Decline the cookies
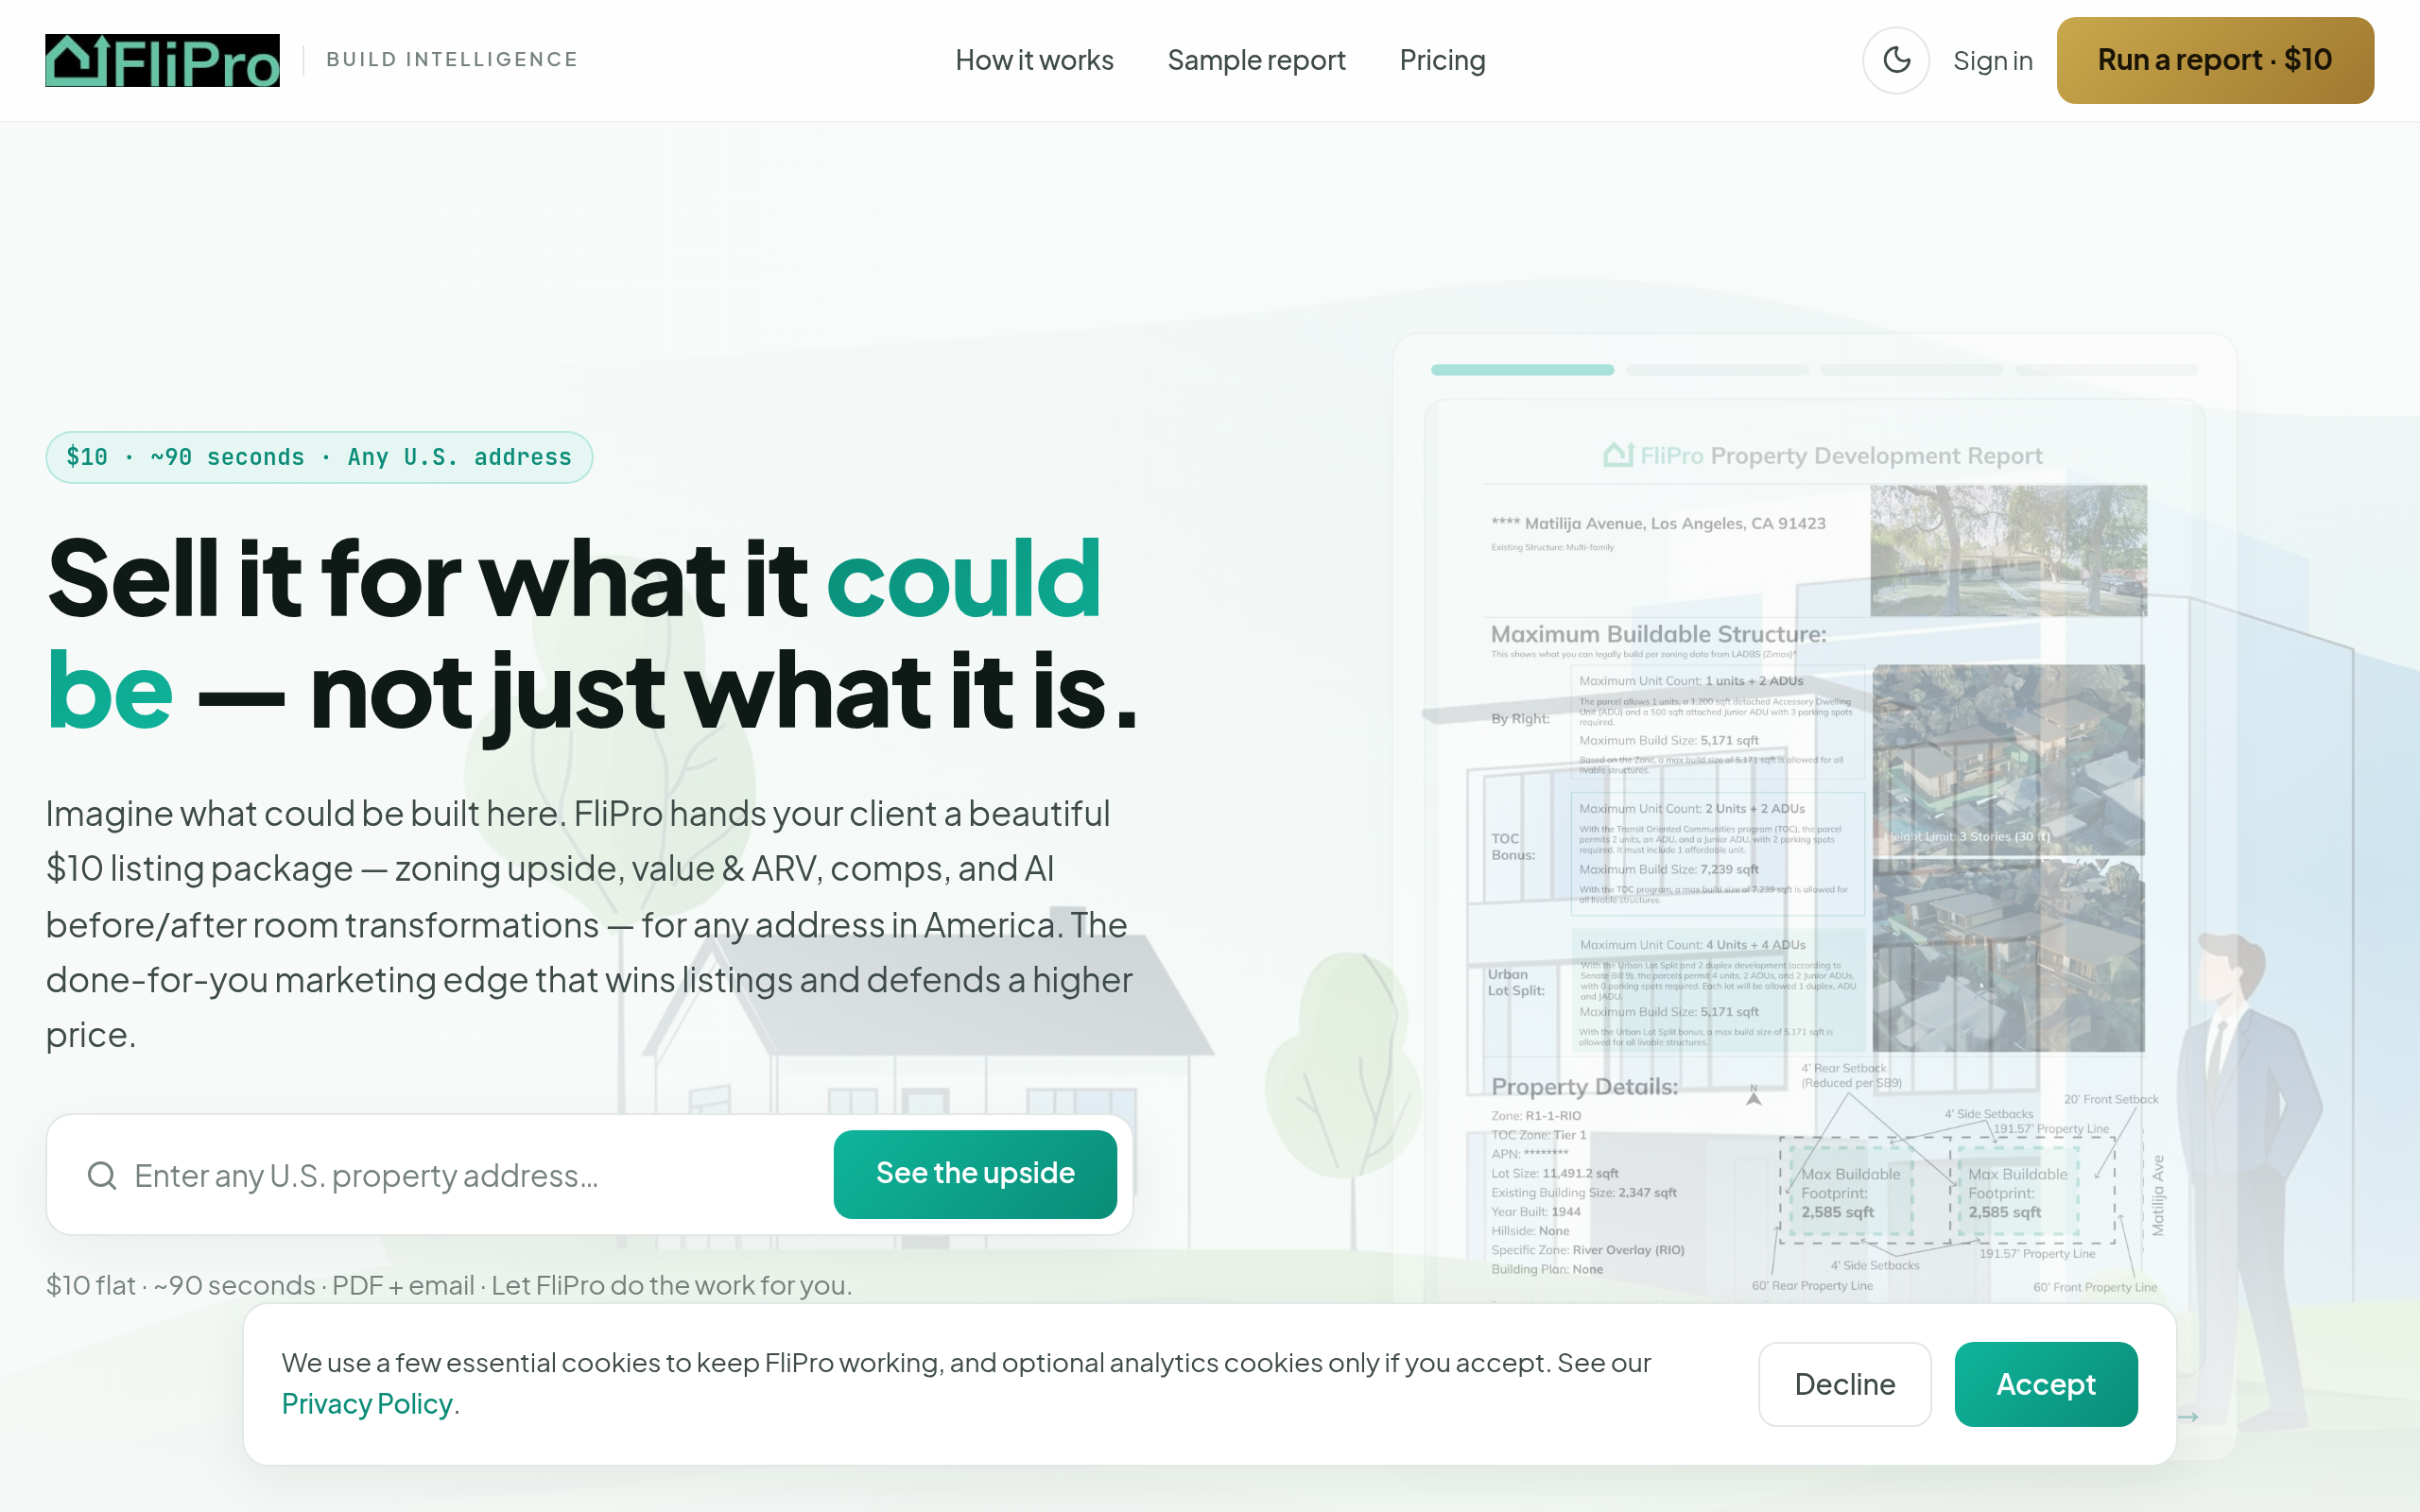The height and width of the screenshot is (1512, 2420). pos(1844,1384)
